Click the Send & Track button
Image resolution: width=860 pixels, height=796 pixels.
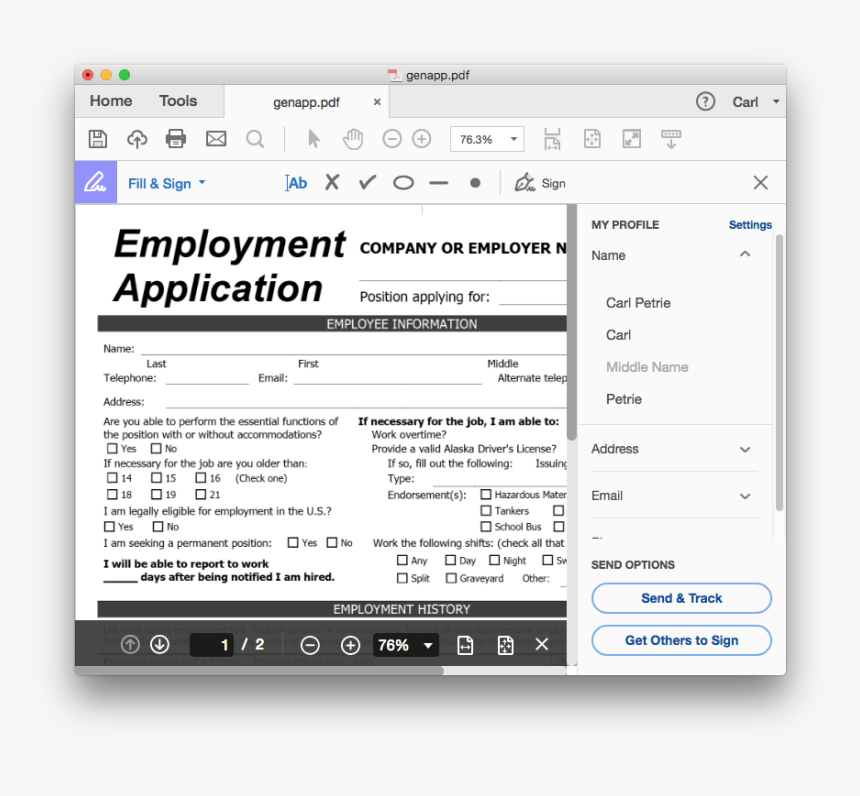tap(681, 598)
